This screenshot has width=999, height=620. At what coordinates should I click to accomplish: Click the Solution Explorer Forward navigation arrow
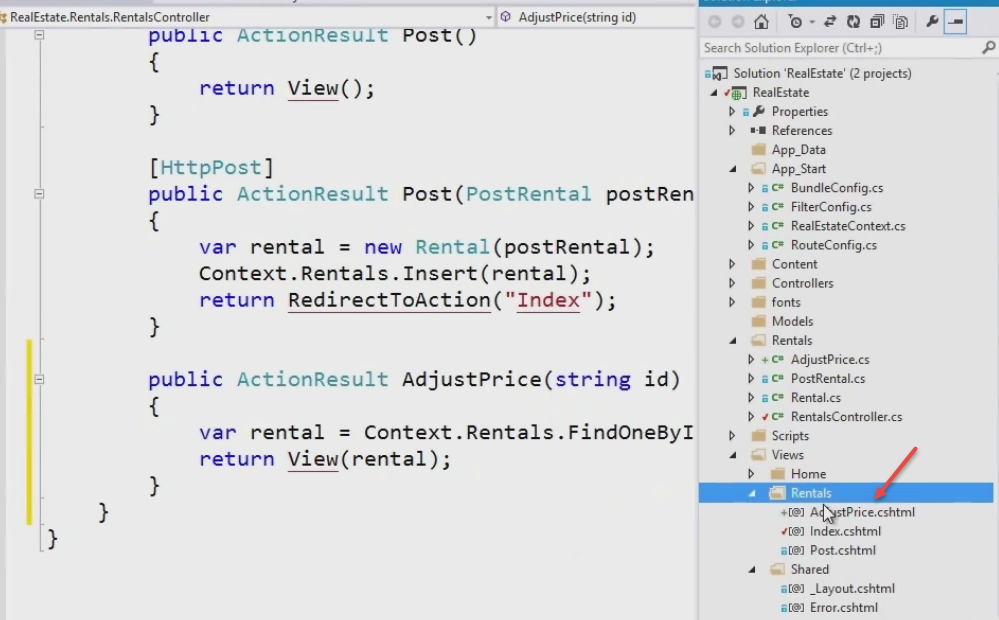[738, 22]
